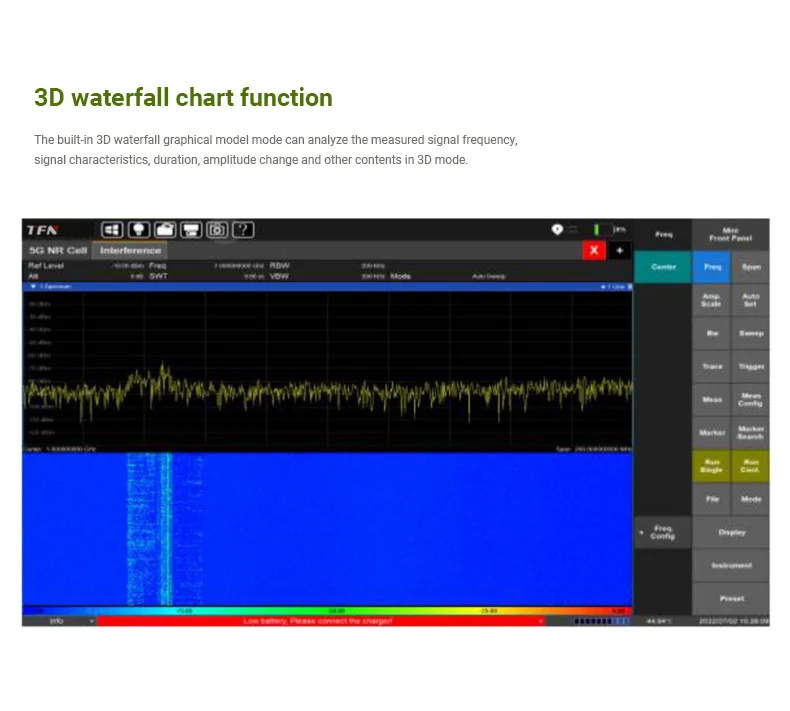Click the Trace key
790x711 pixels.
pos(712,366)
